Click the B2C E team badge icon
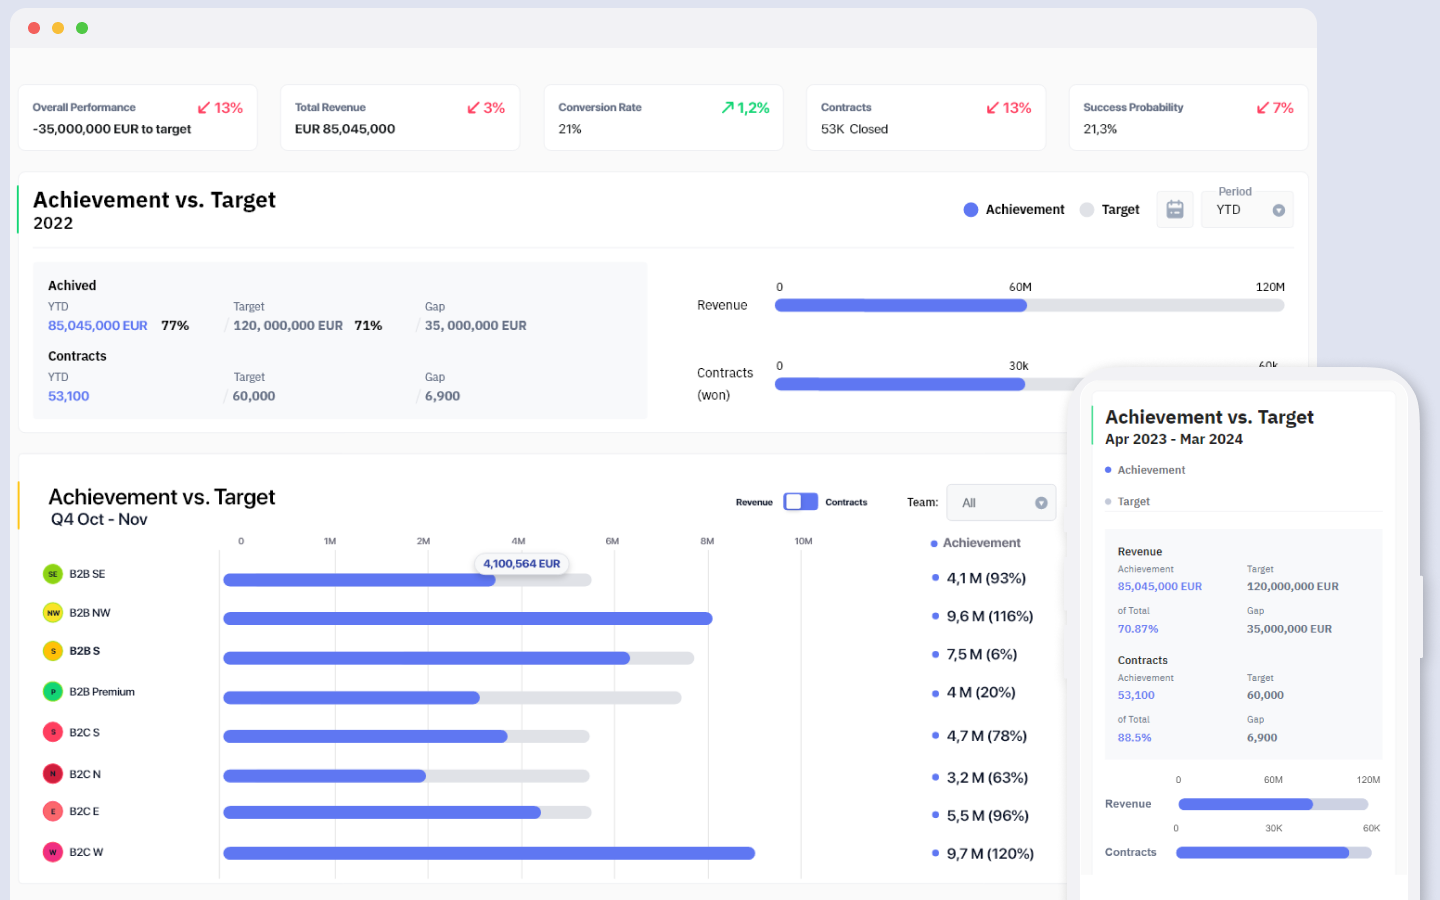This screenshot has width=1440, height=900. click(53, 811)
